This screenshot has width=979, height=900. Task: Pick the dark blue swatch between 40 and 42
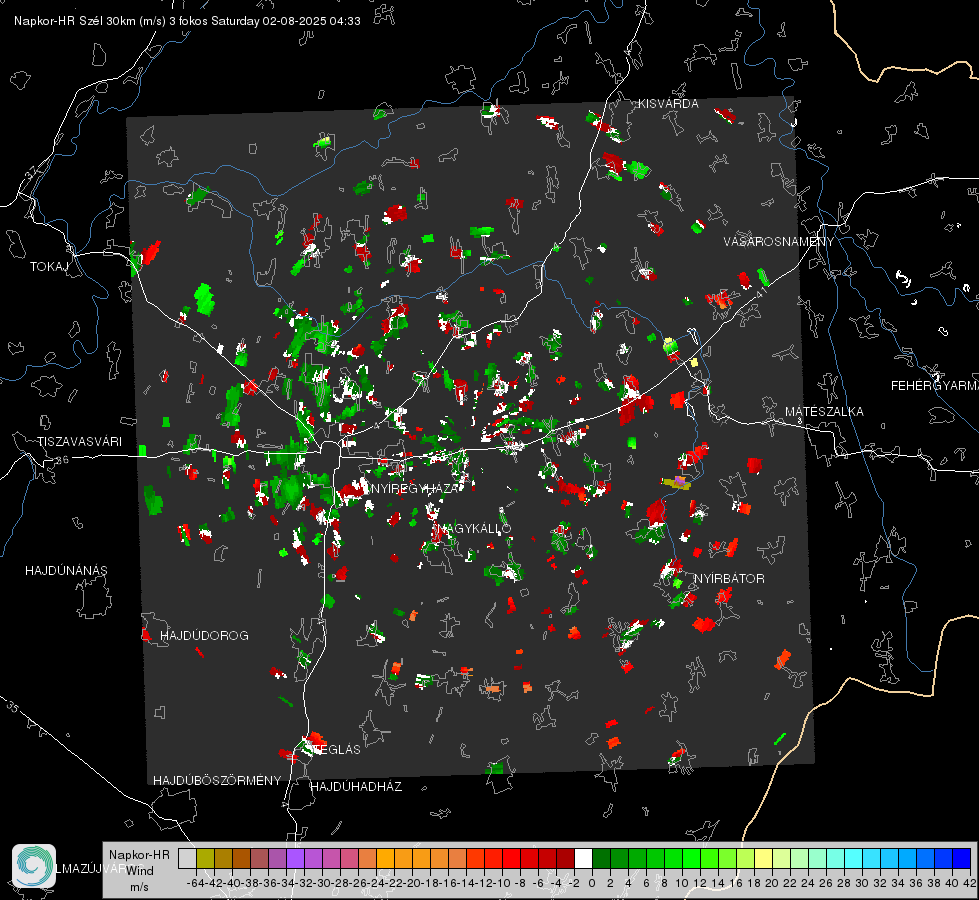pyautogui.click(x=961, y=858)
